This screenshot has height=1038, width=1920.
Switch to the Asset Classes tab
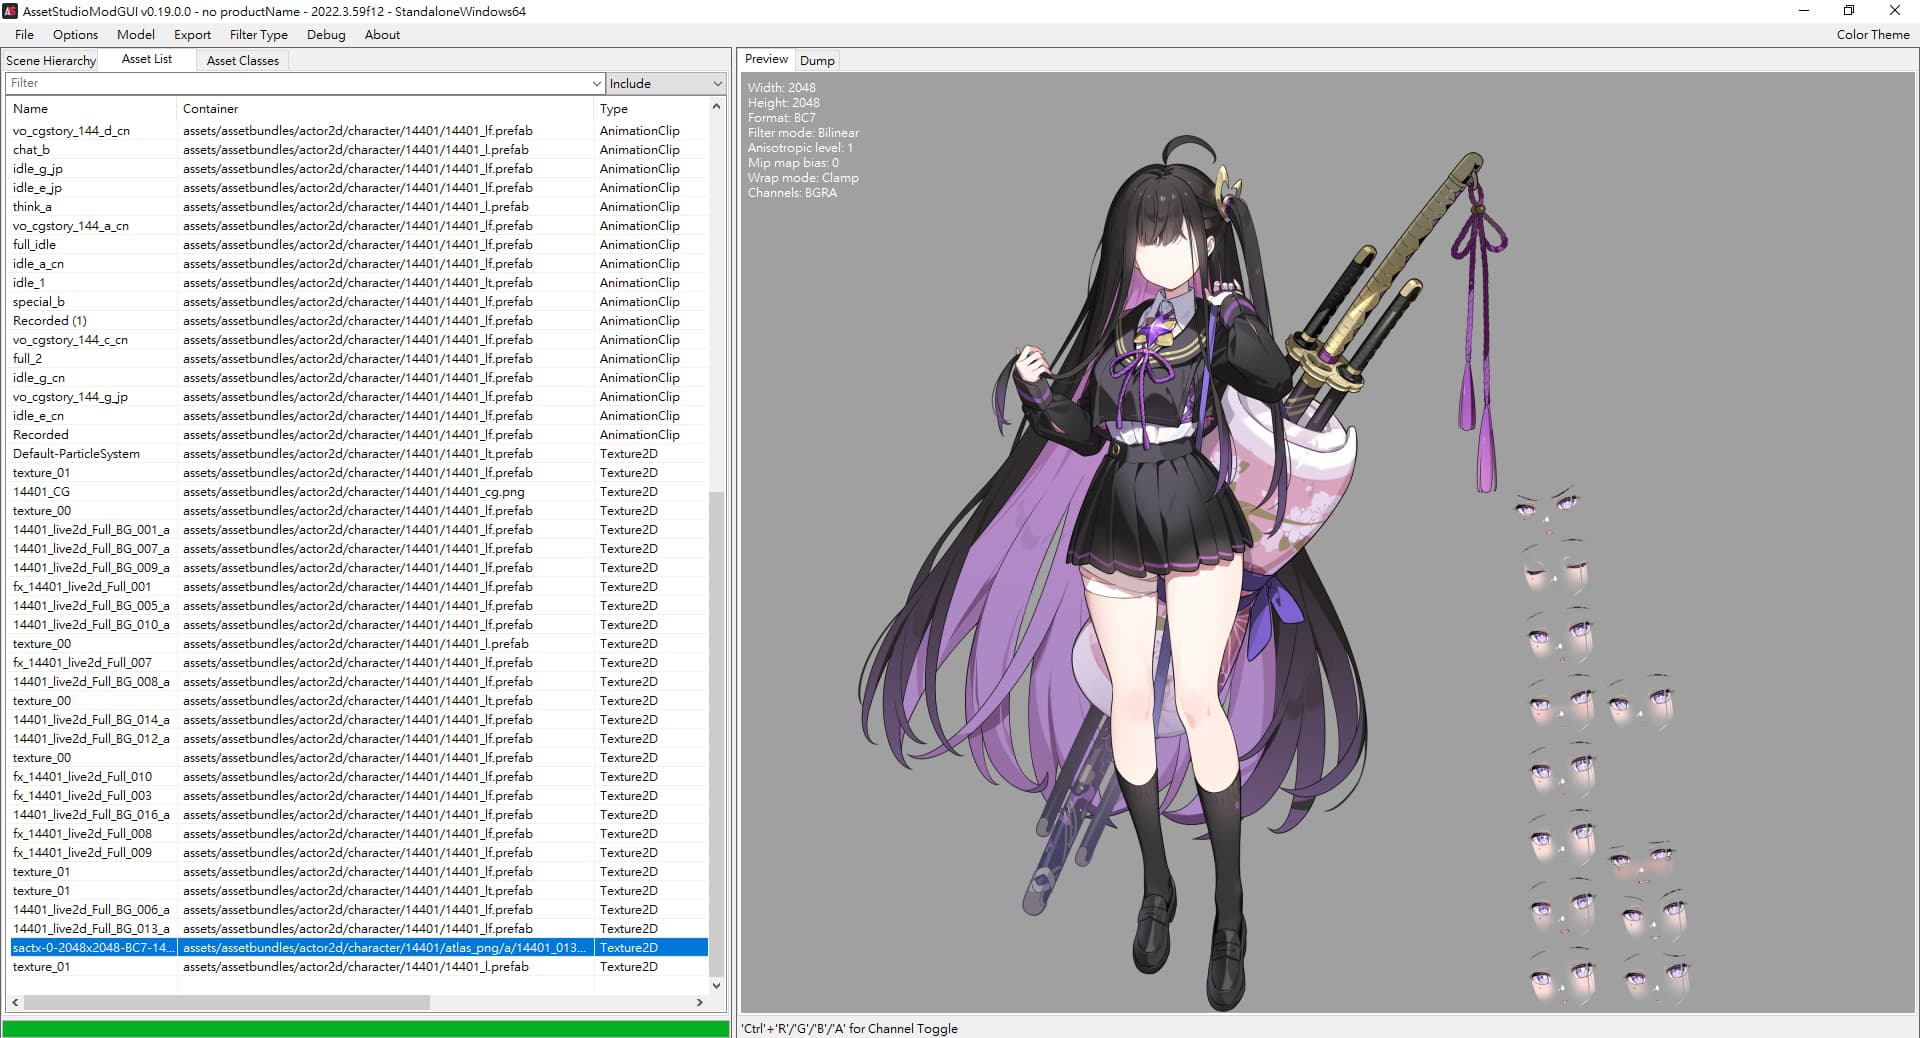[242, 61]
